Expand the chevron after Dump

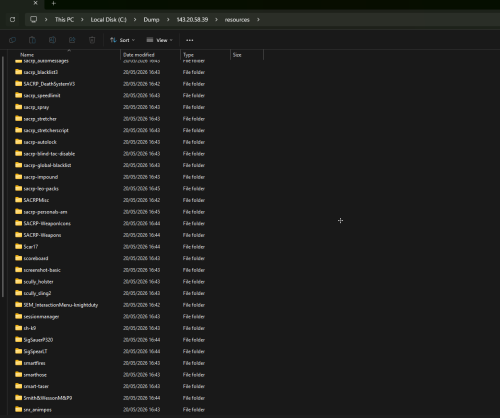coord(168,20)
